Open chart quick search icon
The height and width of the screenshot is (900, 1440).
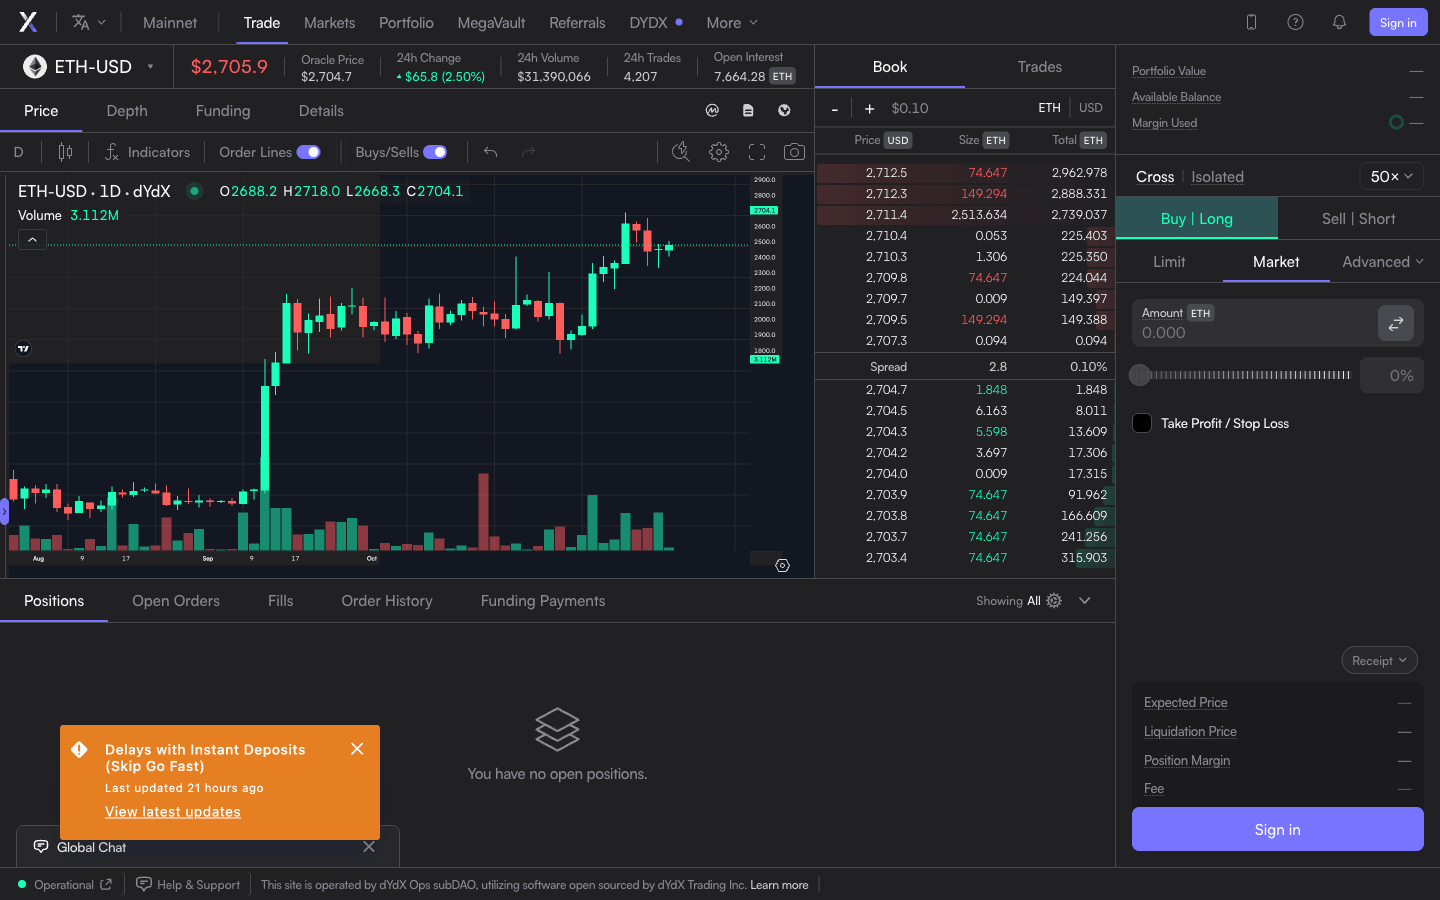point(680,152)
